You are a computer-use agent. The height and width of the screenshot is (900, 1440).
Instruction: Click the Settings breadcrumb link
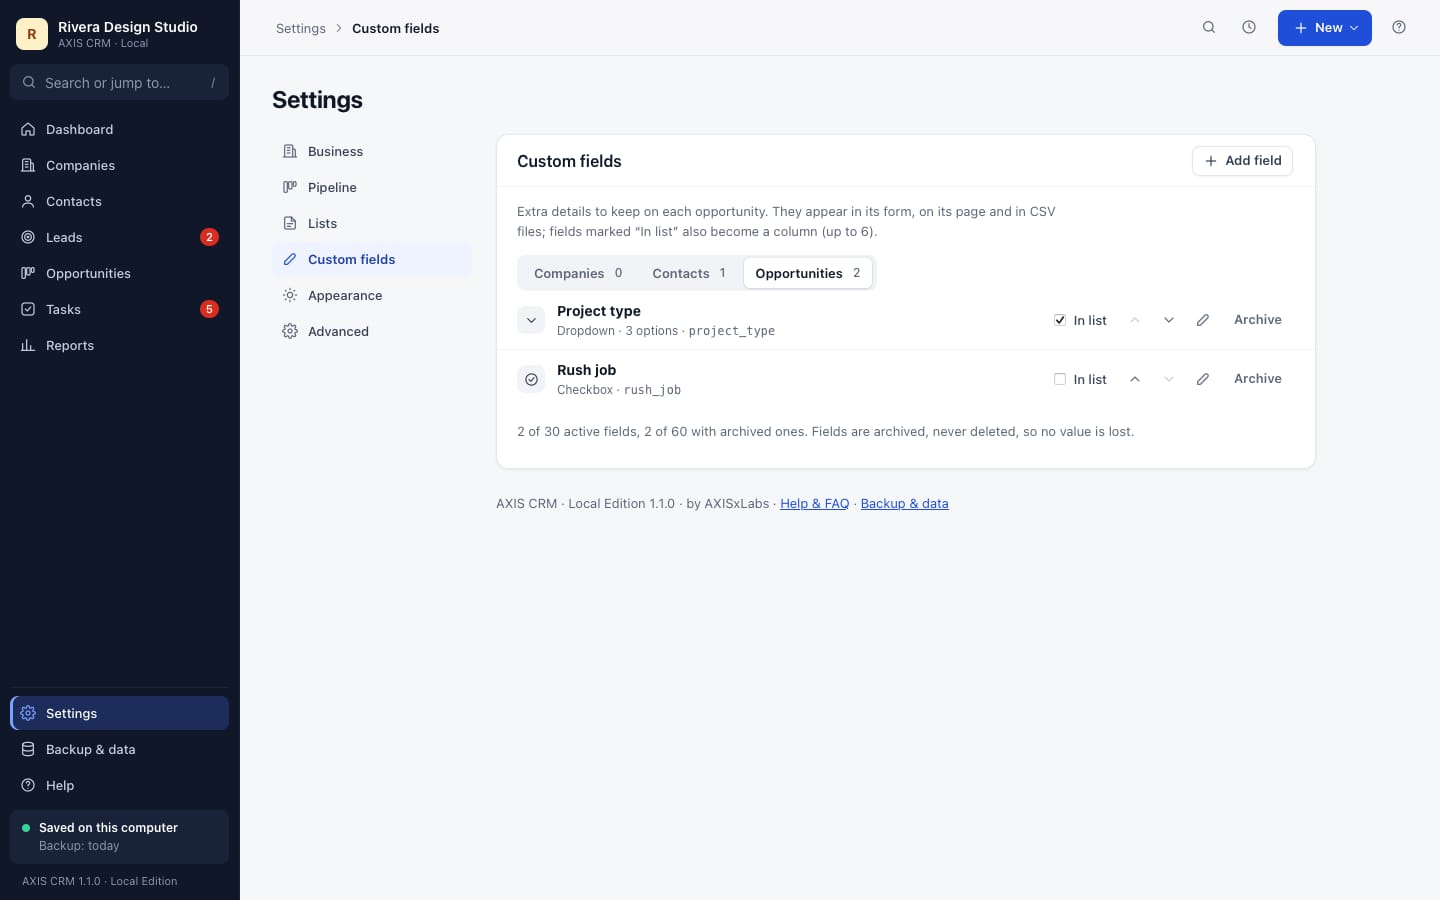[x=301, y=28]
